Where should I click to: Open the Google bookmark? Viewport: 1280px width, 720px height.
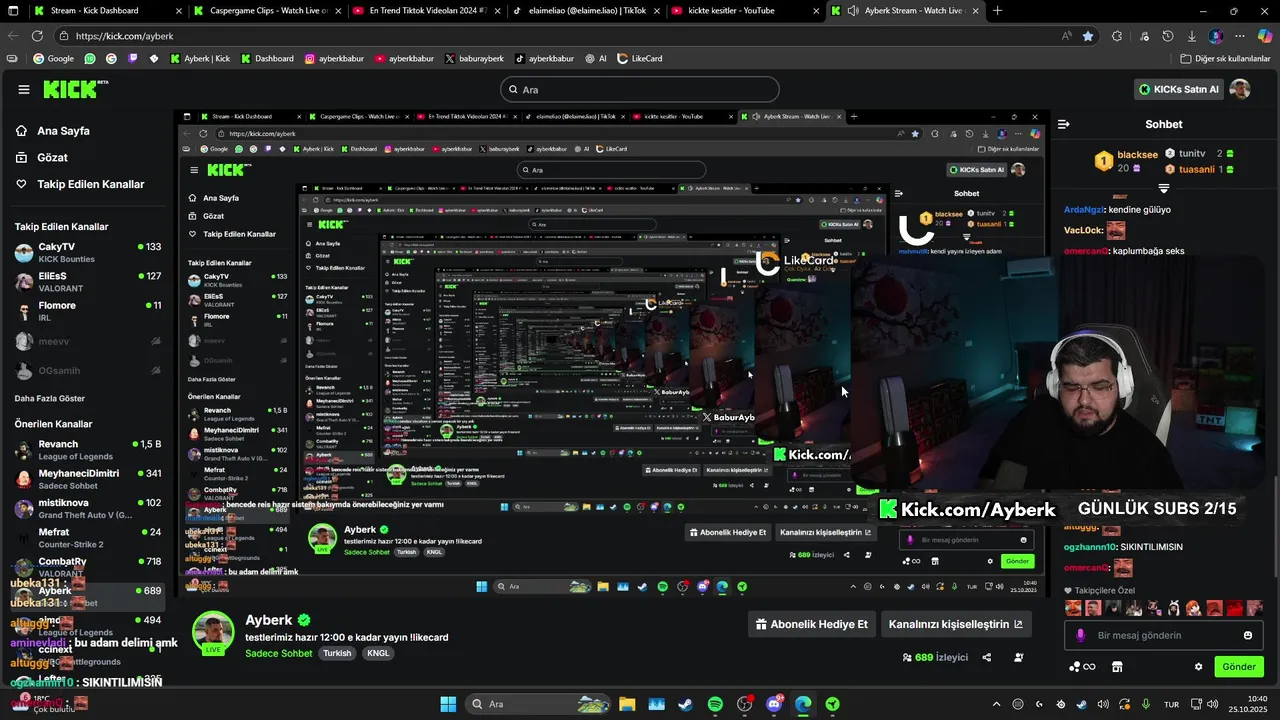[x=54, y=59]
